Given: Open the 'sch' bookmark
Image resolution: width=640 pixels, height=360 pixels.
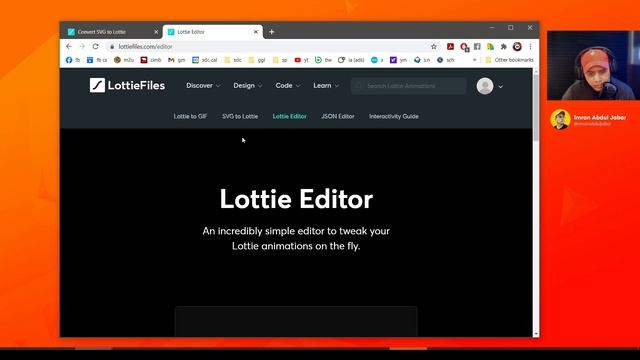Looking at the screenshot, I should click(445, 60).
